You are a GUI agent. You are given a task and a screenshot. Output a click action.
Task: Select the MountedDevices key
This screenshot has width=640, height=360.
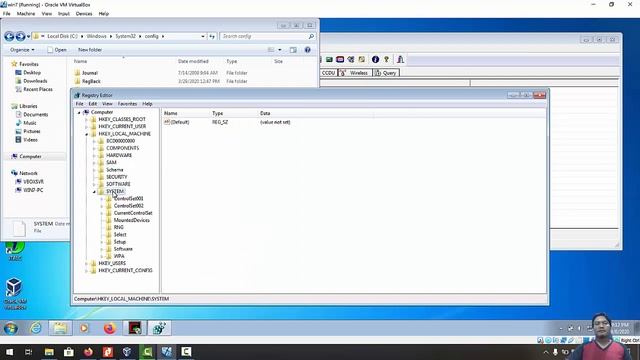click(x=131, y=220)
